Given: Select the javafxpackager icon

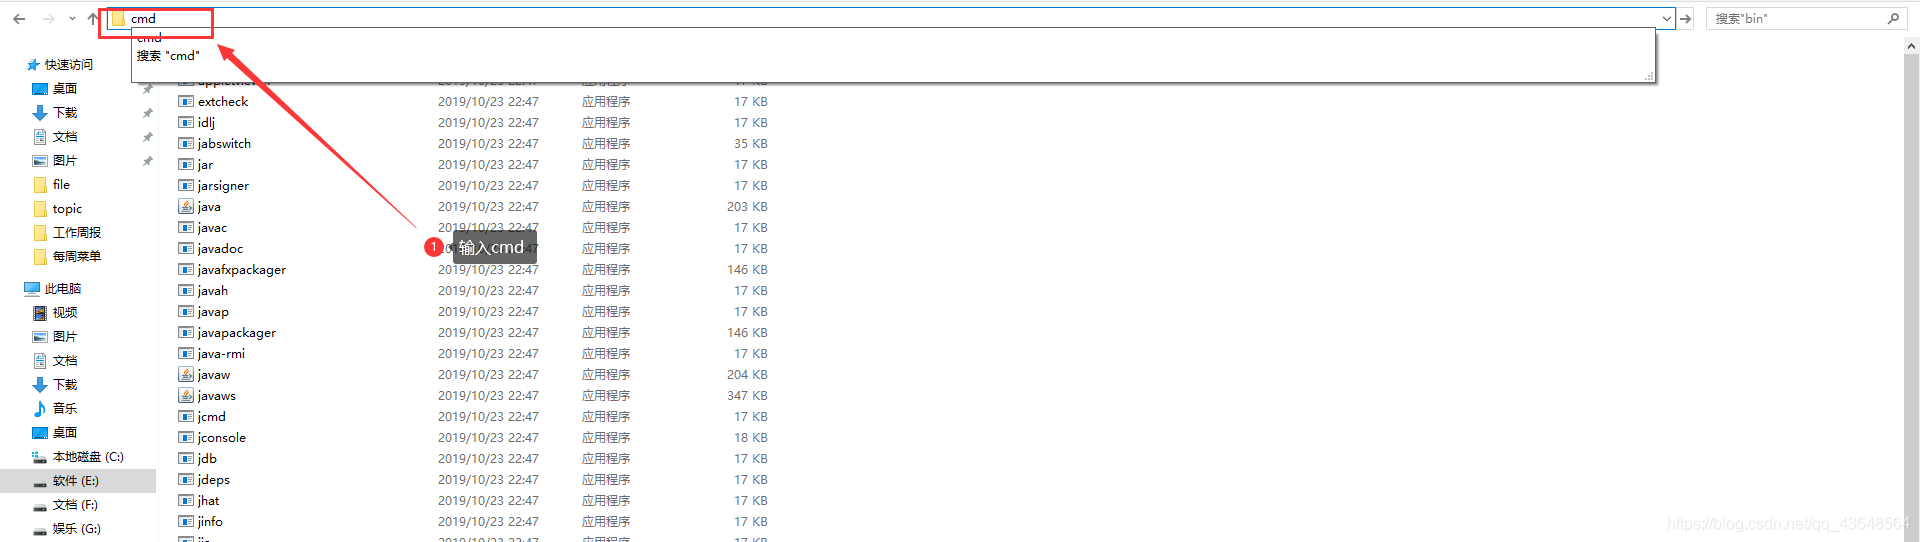Looking at the screenshot, I should coord(186,270).
